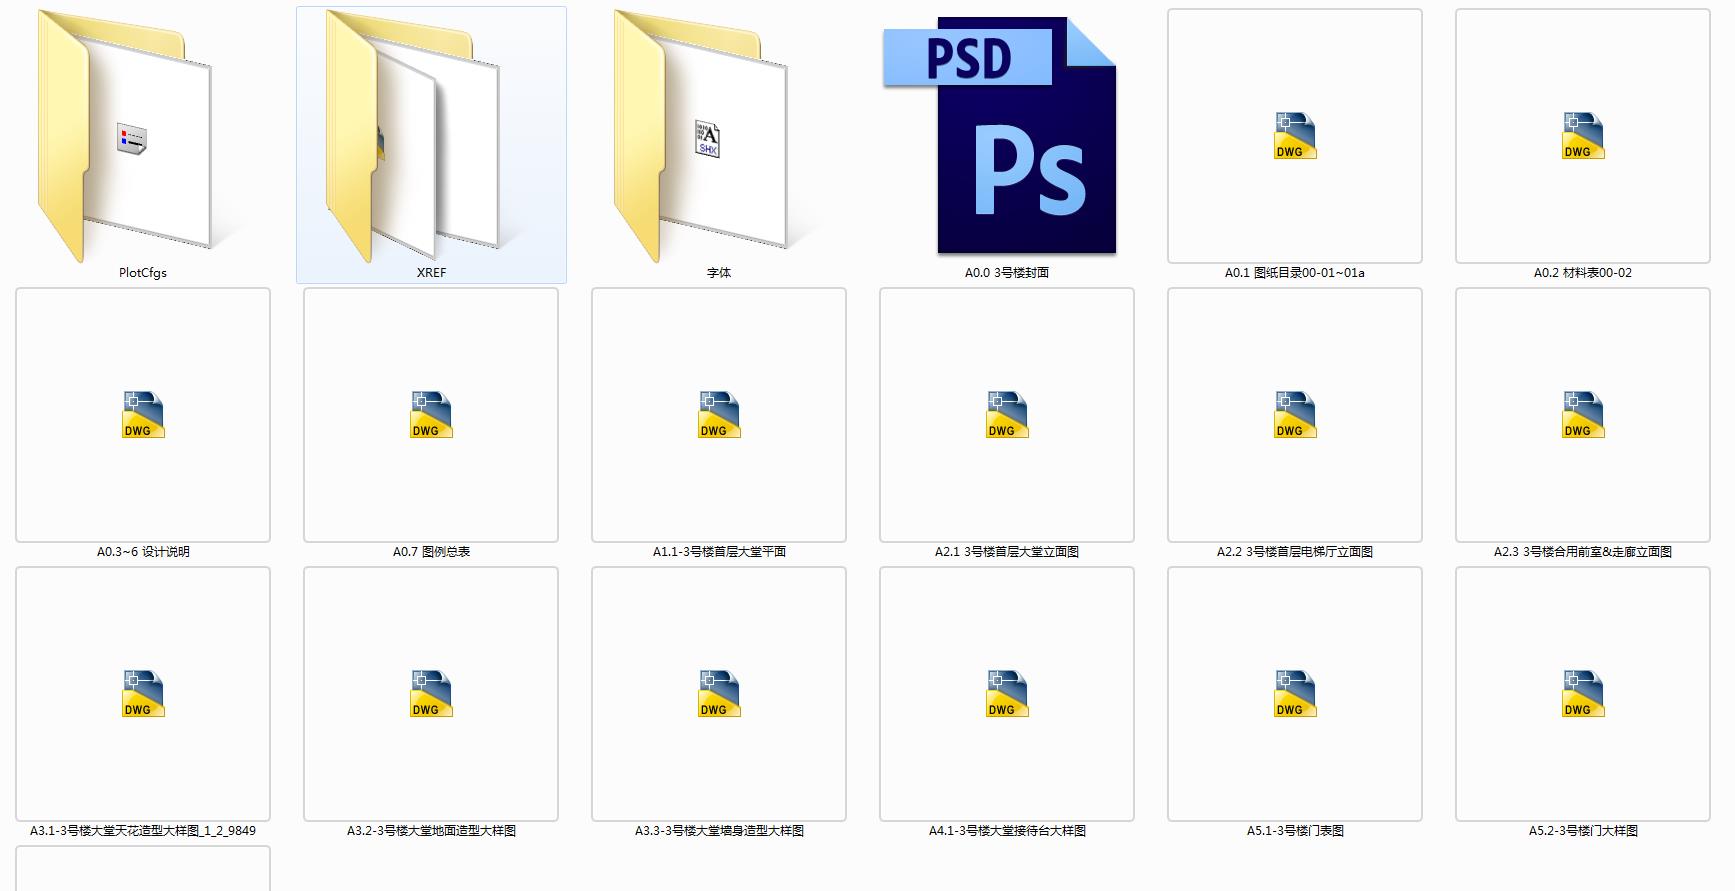Select DWG icon for A3.1-3号楼大堂天花造型大样图_1_2_9849

(x=143, y=694)
